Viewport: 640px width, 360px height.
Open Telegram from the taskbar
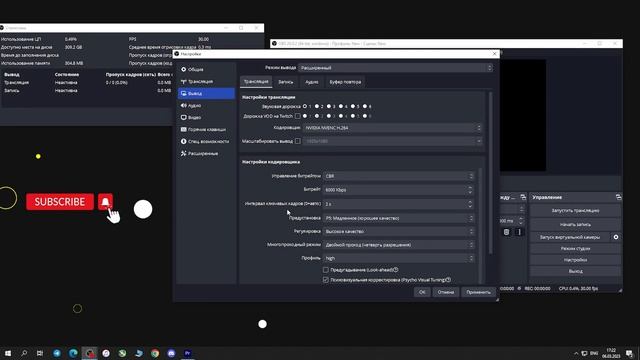(x=57, y=353)
